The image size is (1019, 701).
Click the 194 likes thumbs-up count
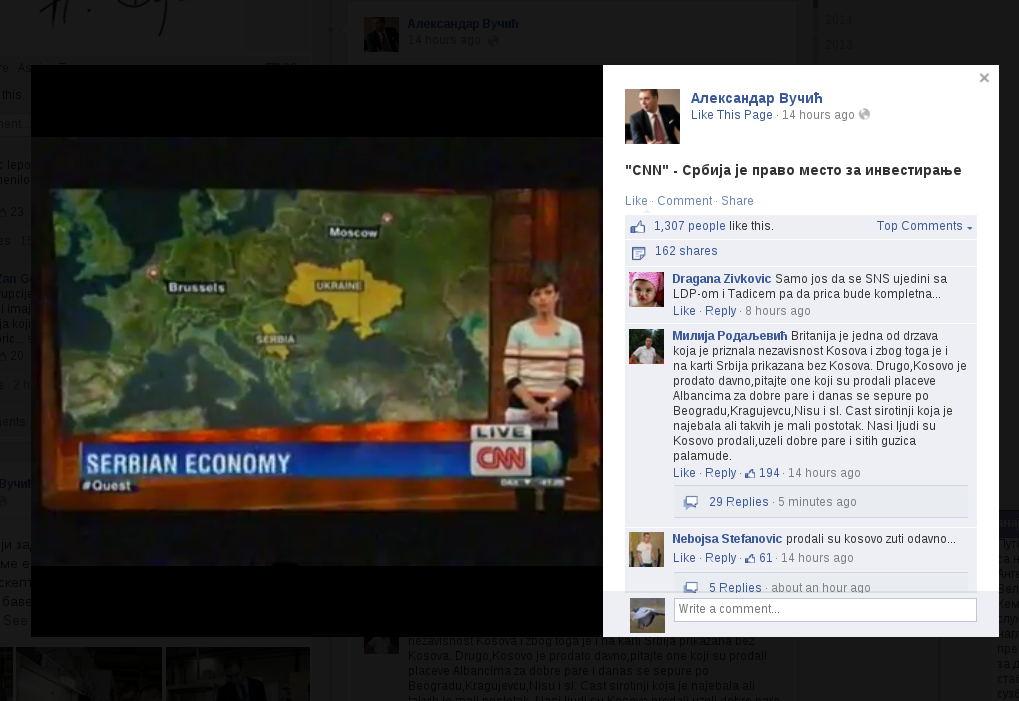click(762, 473)
